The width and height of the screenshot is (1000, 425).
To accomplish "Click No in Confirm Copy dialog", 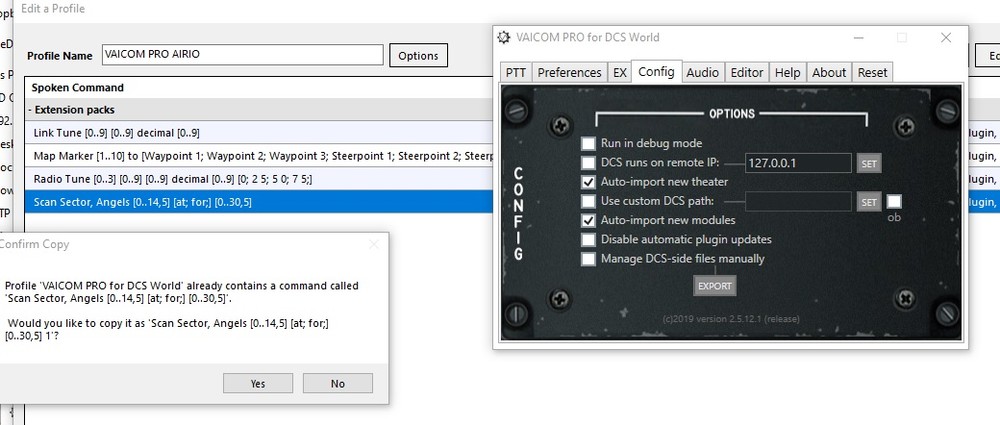I will point(337,384).
